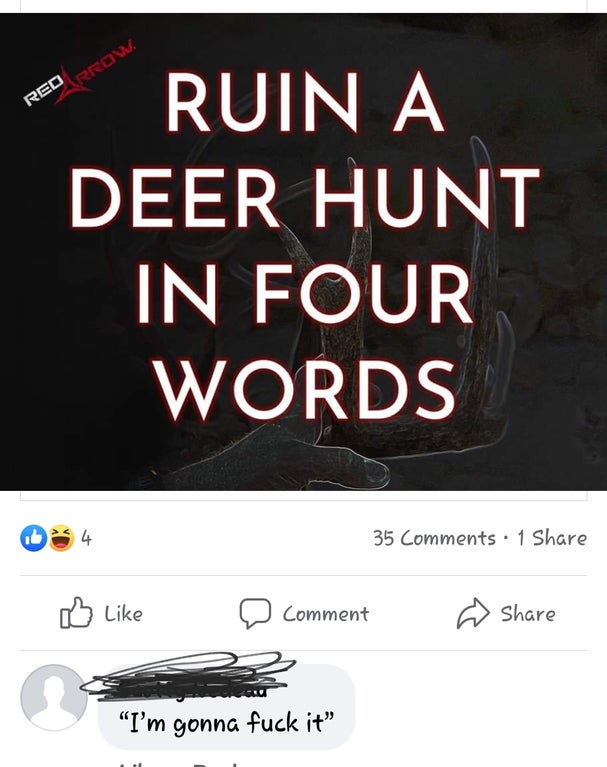607x767 pixels.
Task: Click the Comment speech bubble icon
Action: pos(255,613)
